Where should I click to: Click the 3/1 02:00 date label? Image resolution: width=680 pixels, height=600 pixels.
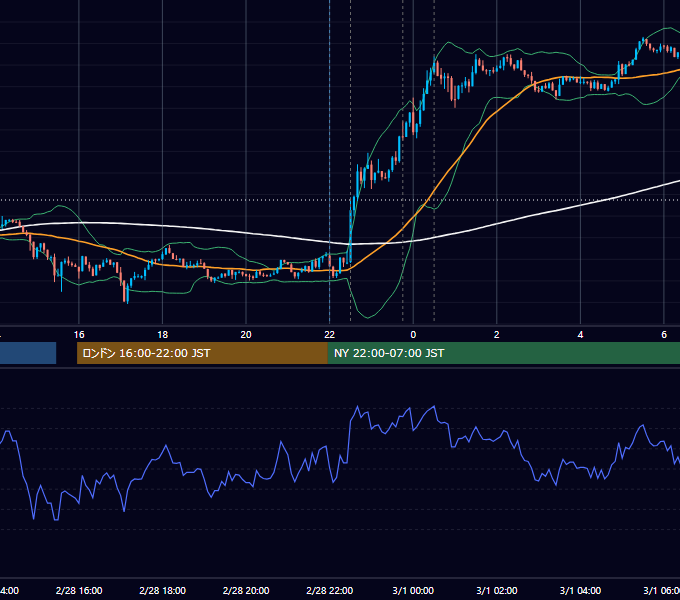[497, 590]
